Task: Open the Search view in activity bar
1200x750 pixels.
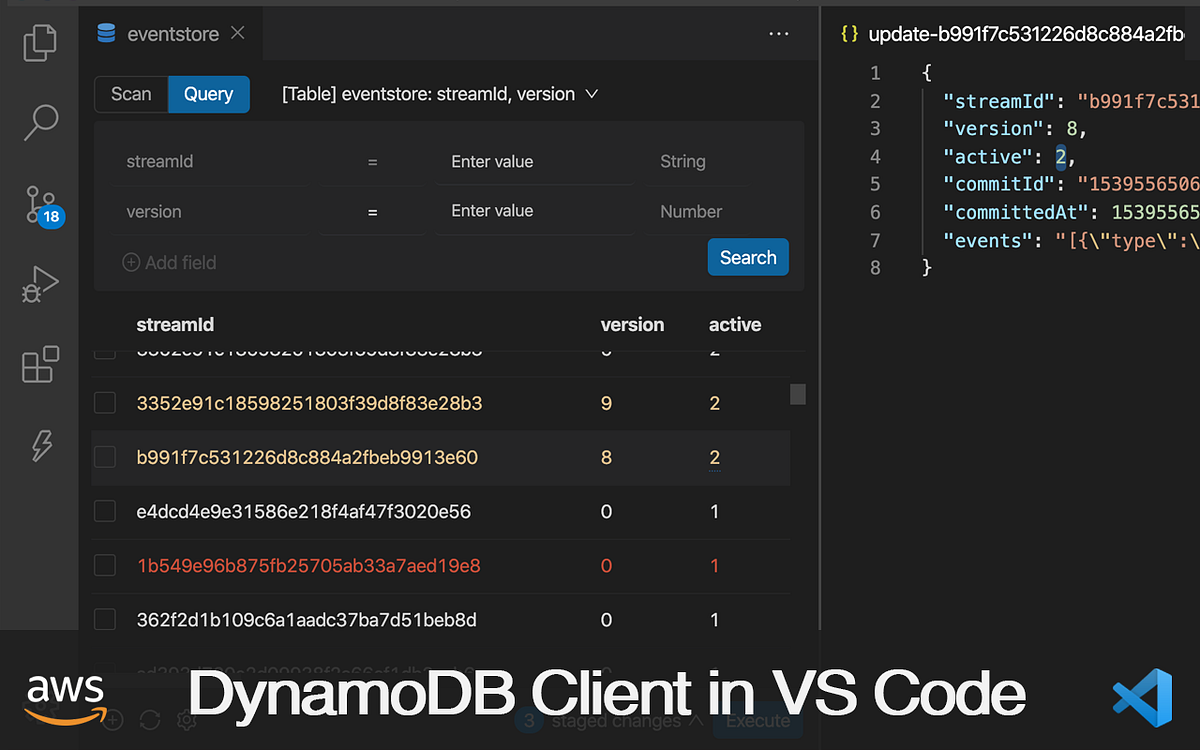Action: [41, 122]
